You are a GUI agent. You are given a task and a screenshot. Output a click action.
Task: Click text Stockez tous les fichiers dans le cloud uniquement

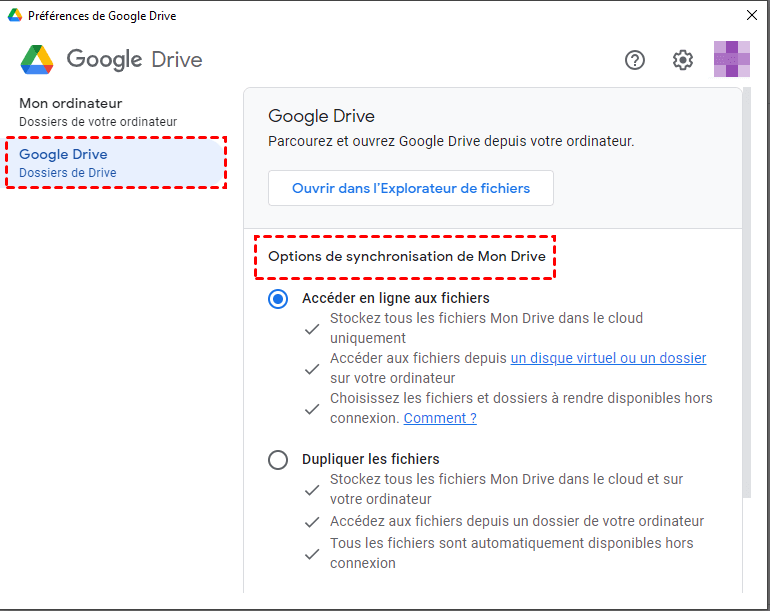[x=486, y=328]
